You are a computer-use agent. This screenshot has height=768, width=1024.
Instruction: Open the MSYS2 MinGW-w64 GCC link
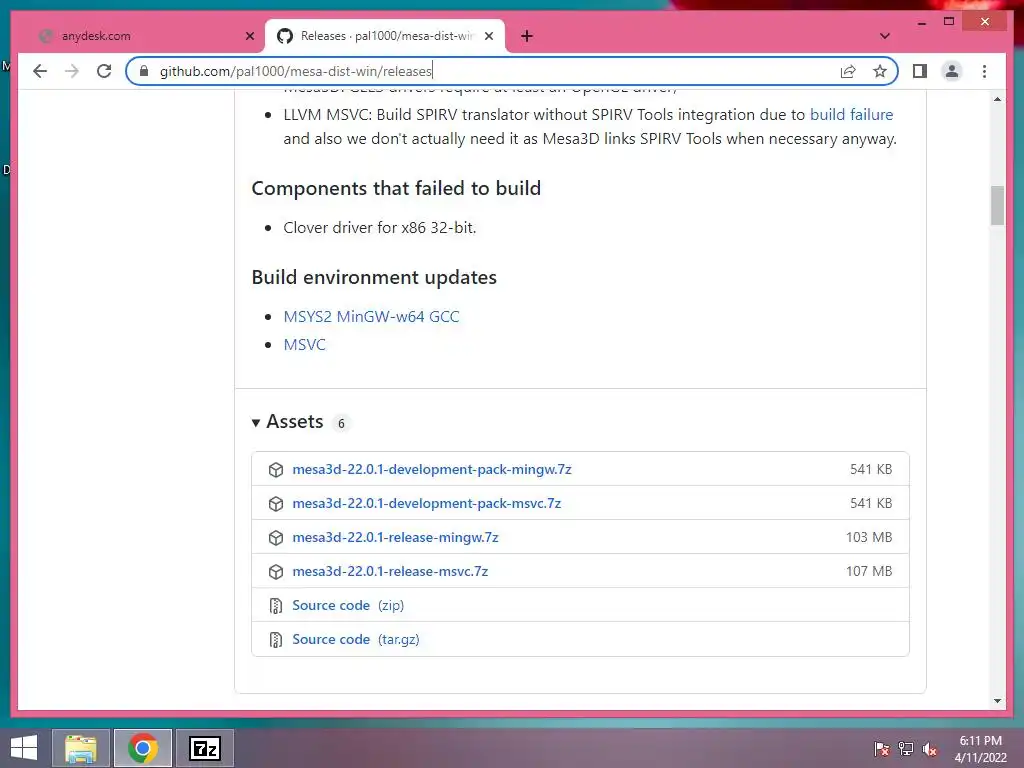click(x=372, y=317)
